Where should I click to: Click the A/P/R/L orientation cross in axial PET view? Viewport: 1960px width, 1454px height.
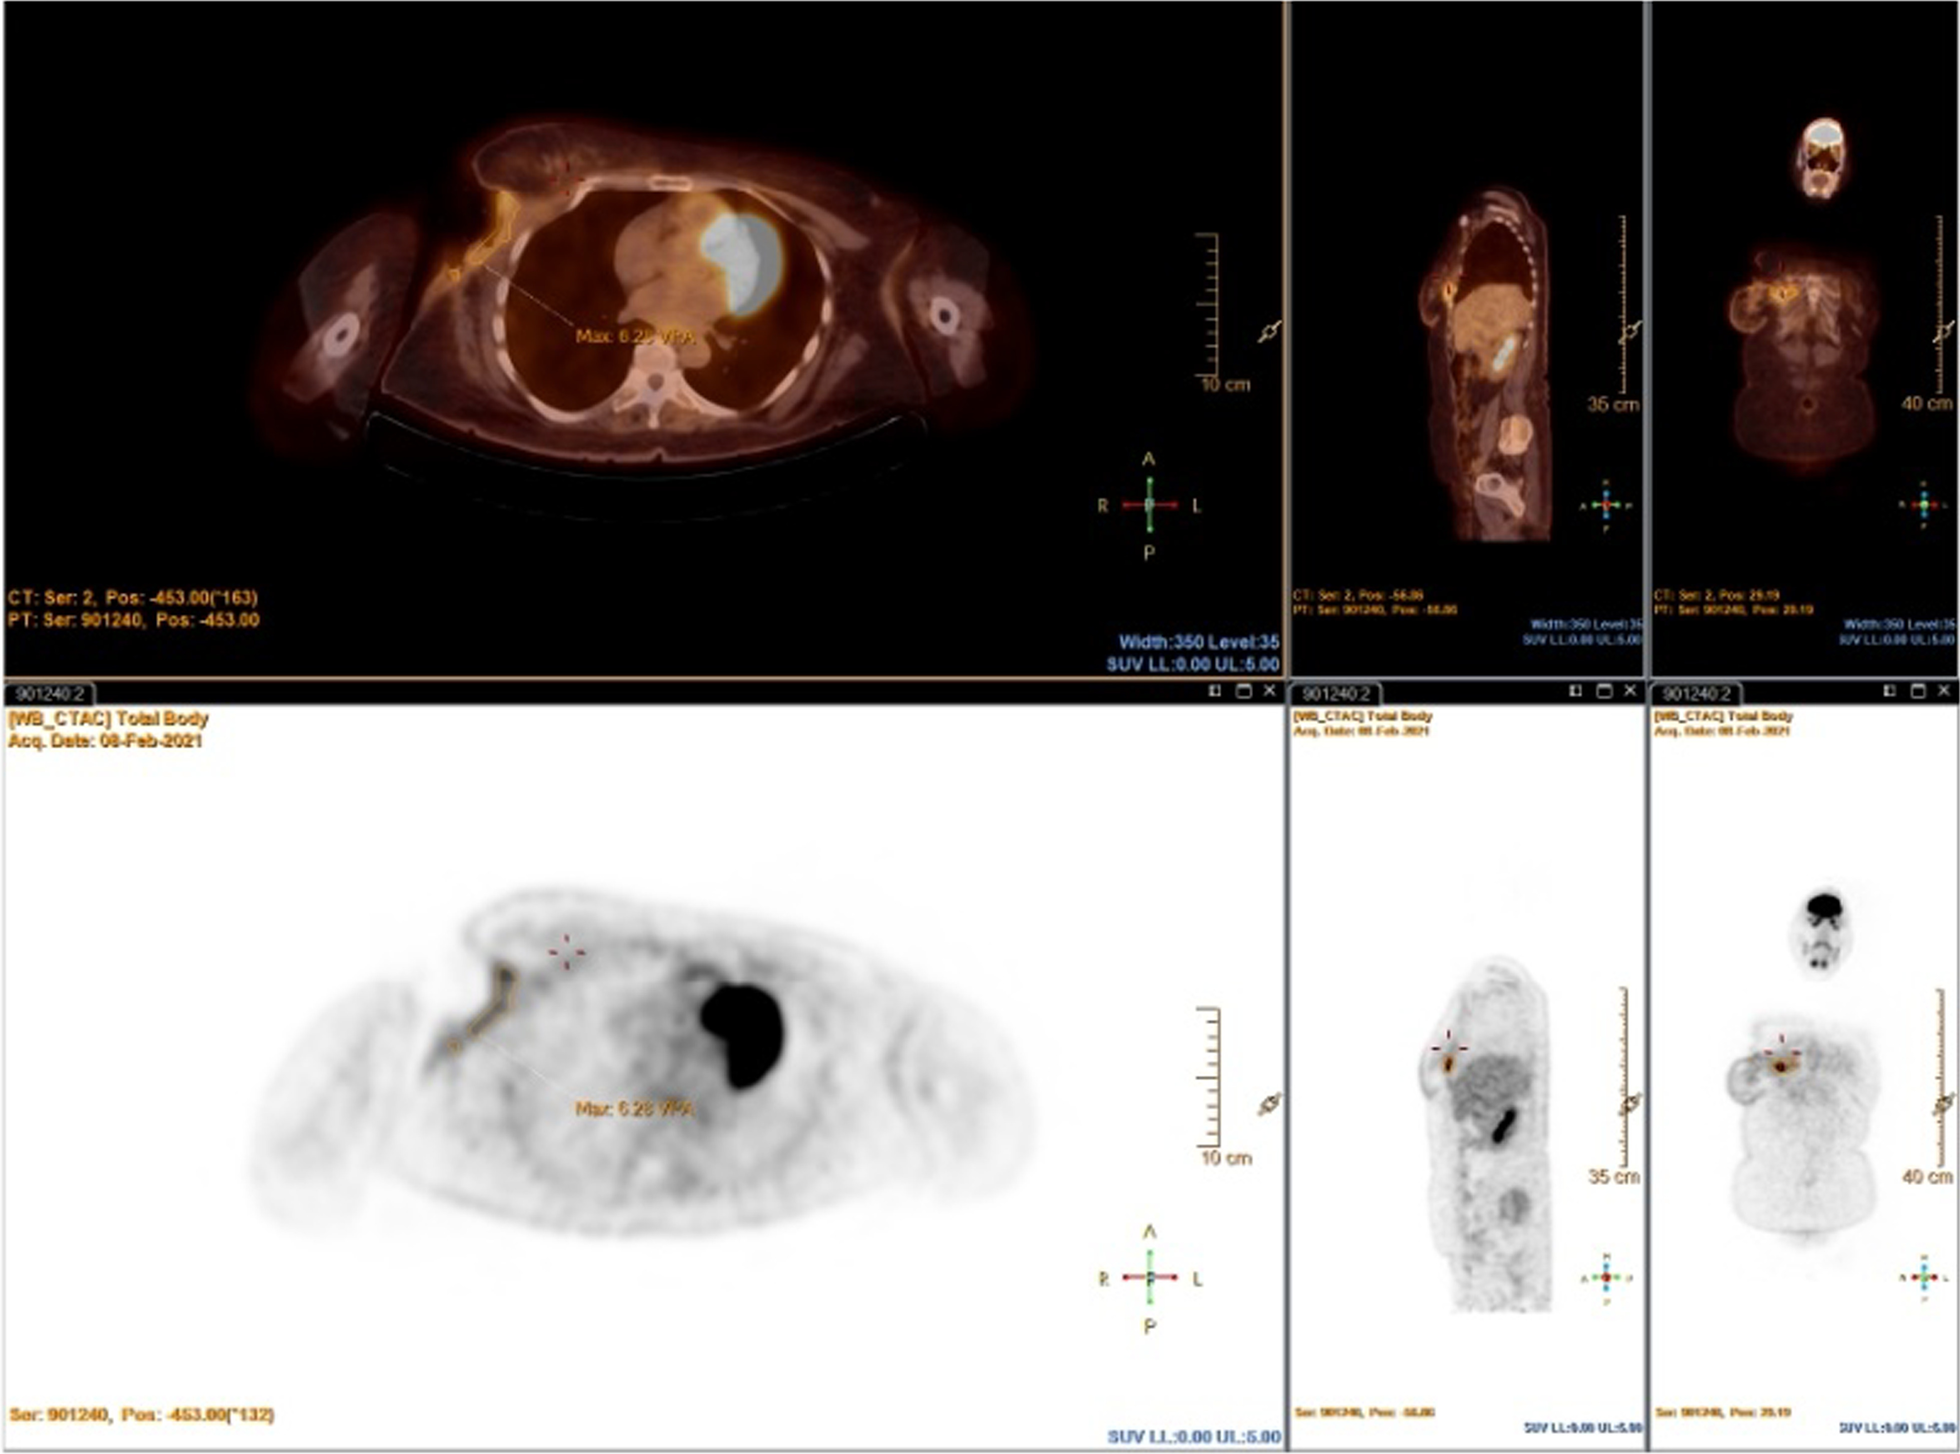pyautogui.click(x=1149, y=1278)
